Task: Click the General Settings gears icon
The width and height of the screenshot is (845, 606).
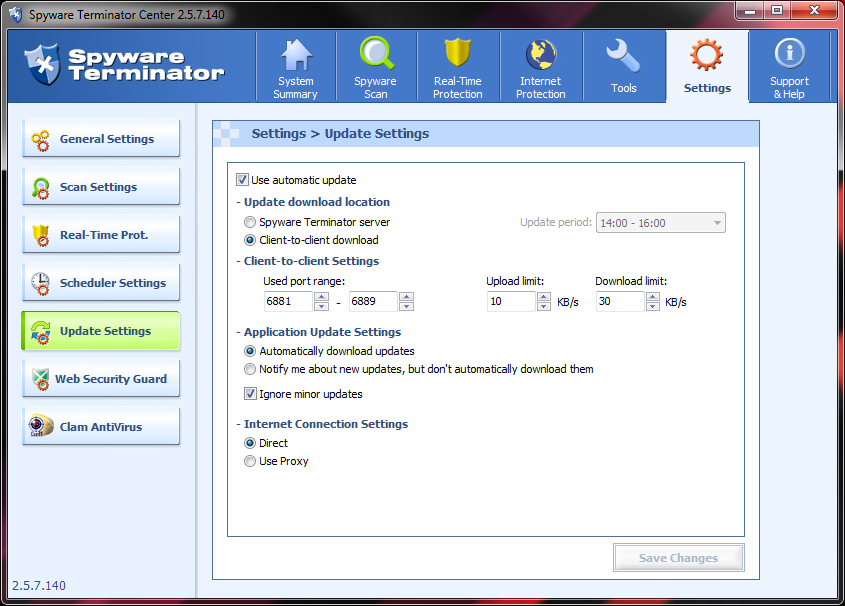Action: point(40,140)
